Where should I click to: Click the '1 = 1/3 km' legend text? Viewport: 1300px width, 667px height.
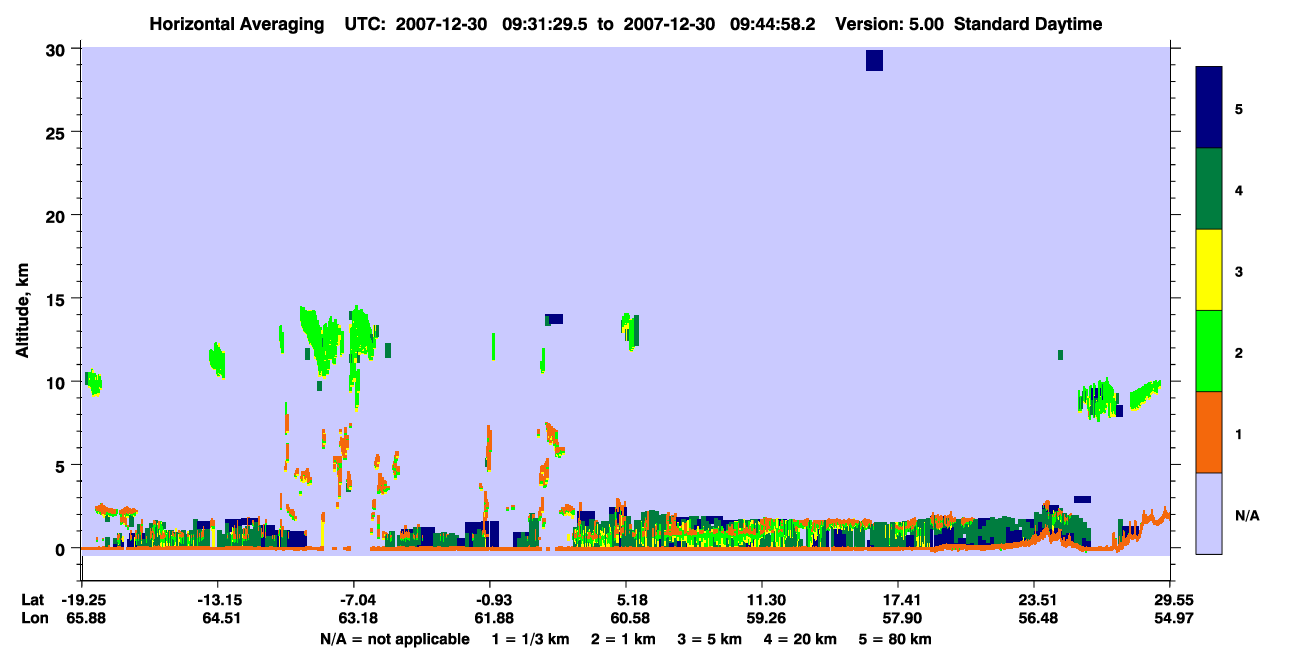[531, 638]
